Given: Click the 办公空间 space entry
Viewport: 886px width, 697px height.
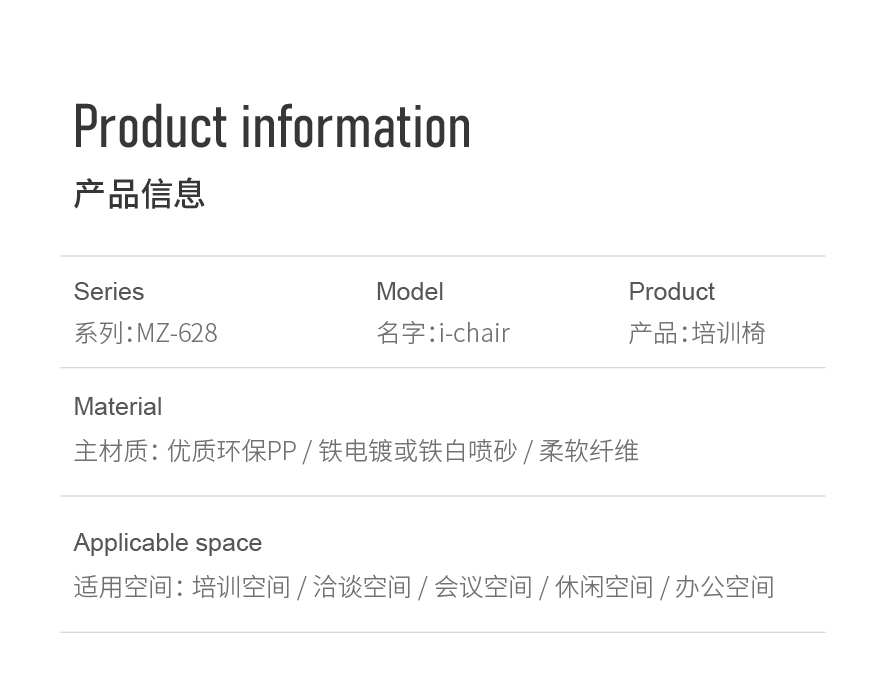Looking at the screenshot, I should tap(725, 587).
